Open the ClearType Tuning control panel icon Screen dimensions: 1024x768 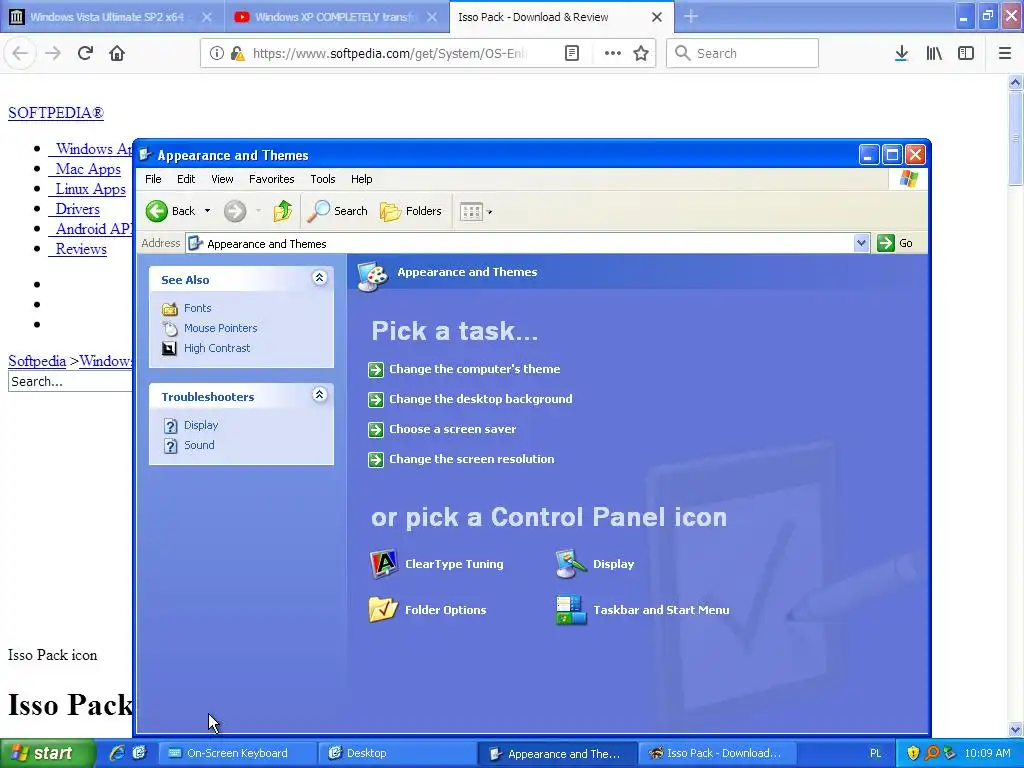pyautogui.click(x=436, y=564)
